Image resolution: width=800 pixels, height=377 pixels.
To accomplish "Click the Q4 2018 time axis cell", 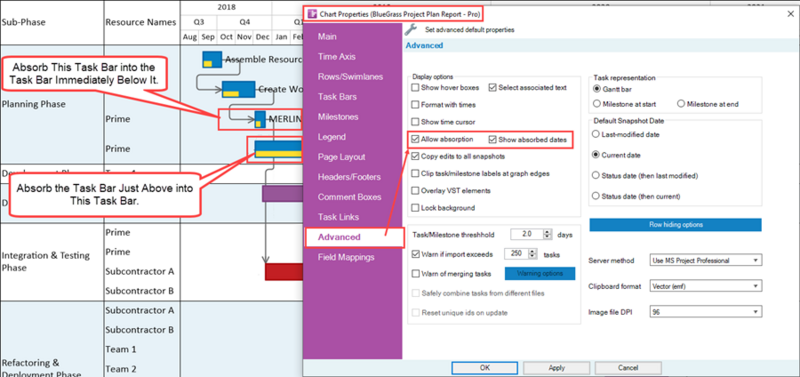I will [245, 22].
